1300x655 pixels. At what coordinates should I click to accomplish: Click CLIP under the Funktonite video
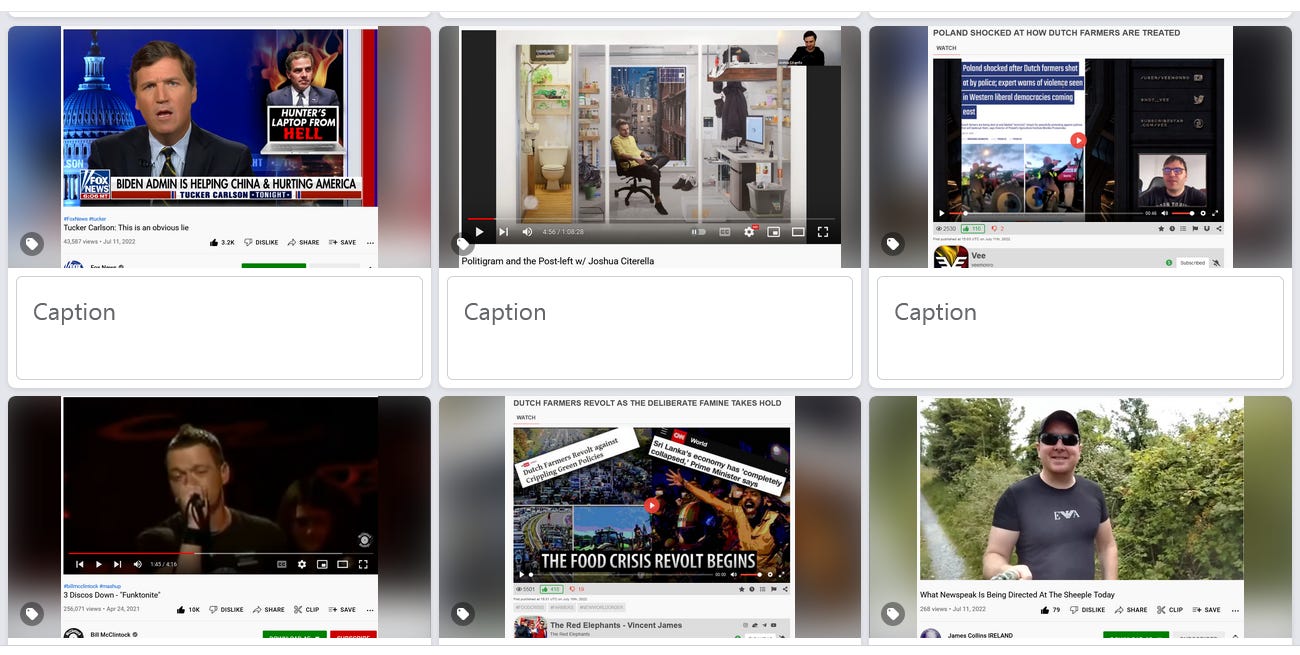tap(306, 610)
